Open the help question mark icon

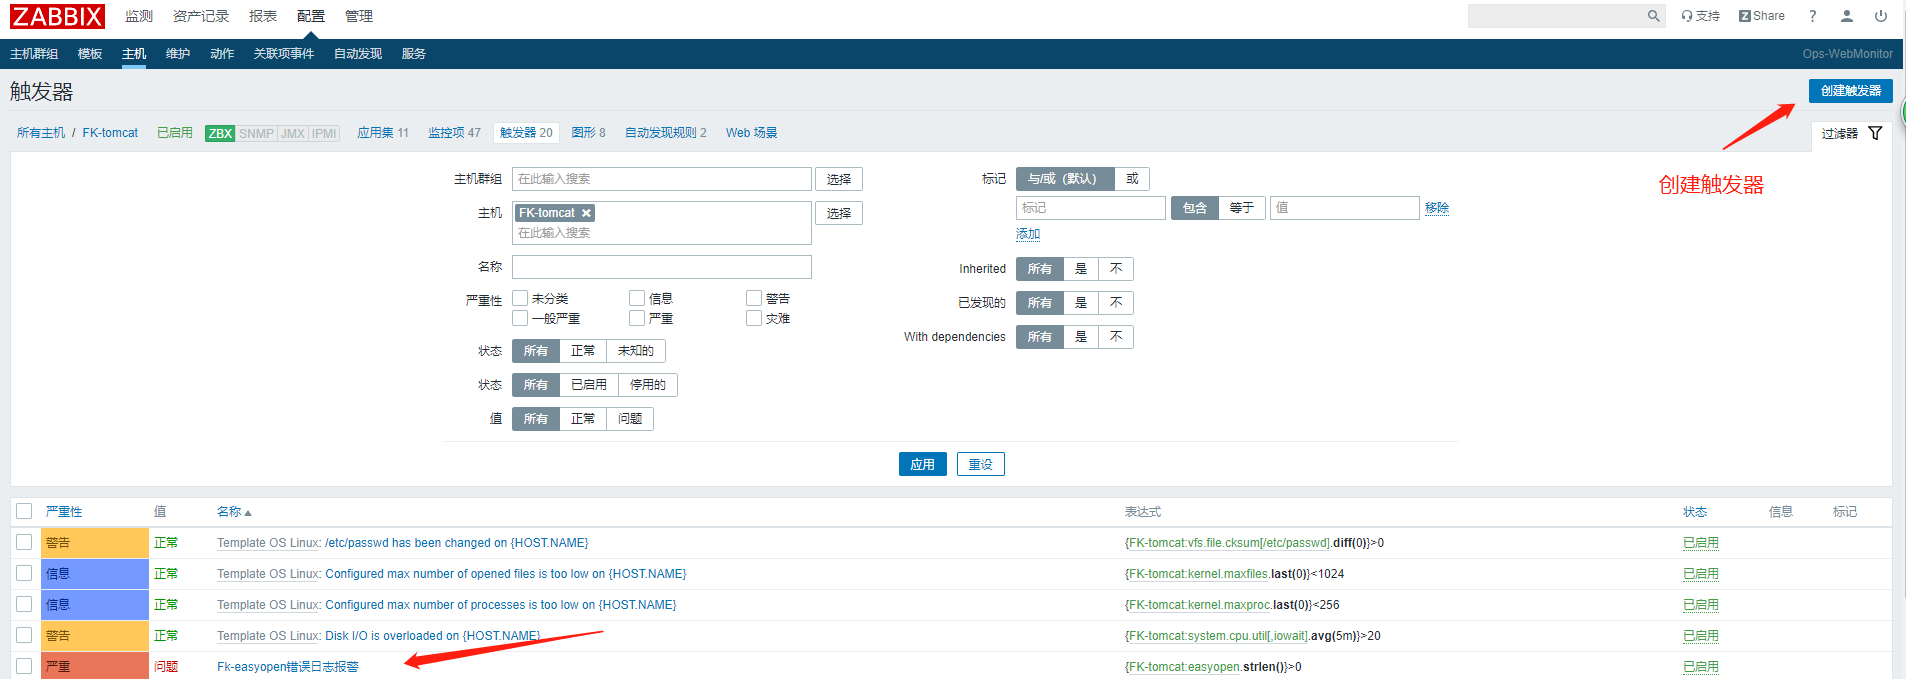pyautogui.click(x=1812, y=16)
